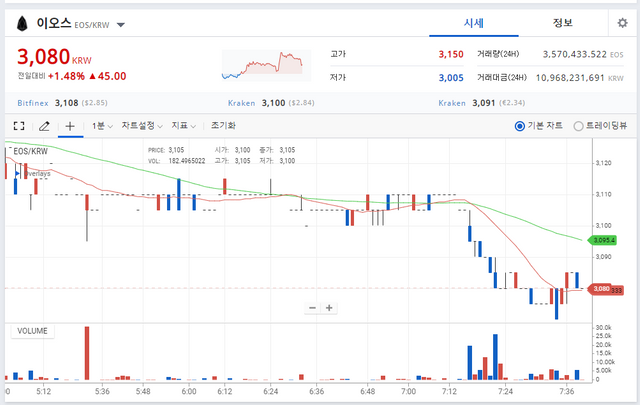Switch to the 정보 tab

[x=563, y=23]
